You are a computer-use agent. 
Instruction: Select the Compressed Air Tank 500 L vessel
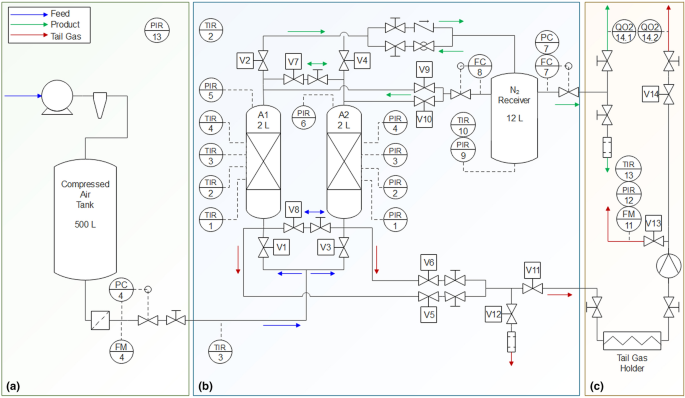coord(85,220)
